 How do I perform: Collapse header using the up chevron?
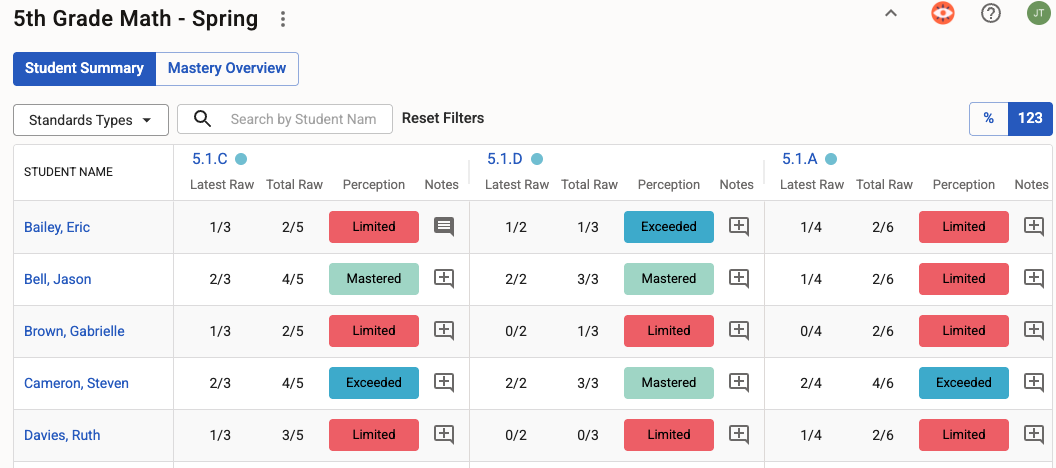click(x=891, y=13)
